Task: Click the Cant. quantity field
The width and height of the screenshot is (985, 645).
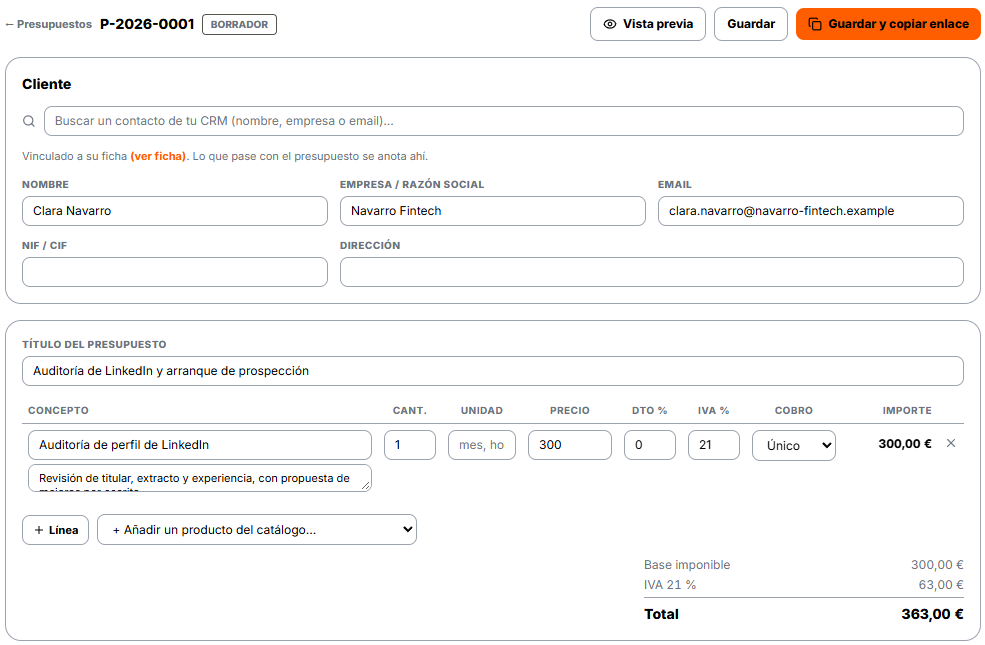Action: click(410, 445)
